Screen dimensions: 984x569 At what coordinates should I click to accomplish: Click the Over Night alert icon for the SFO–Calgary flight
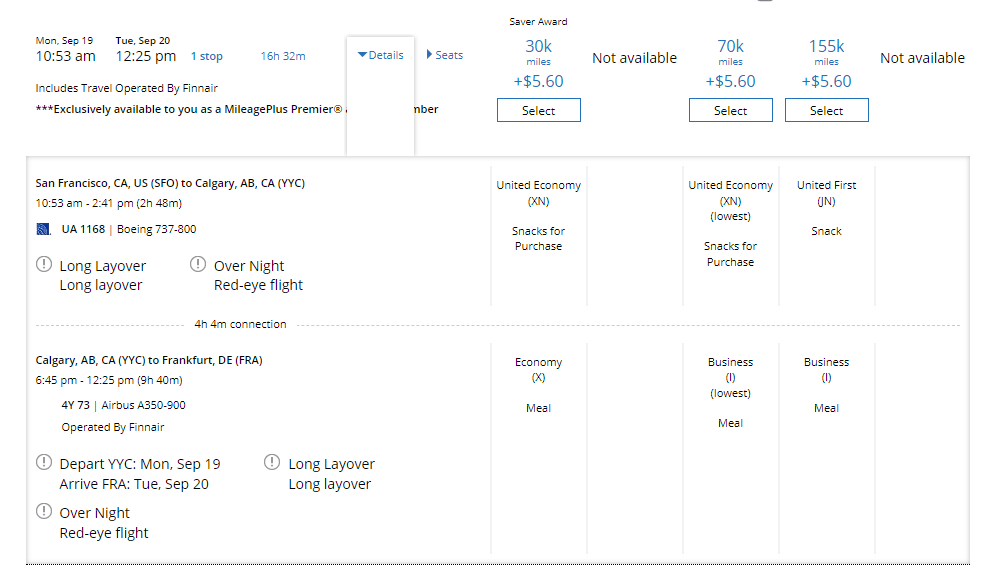tap(198, 265)
